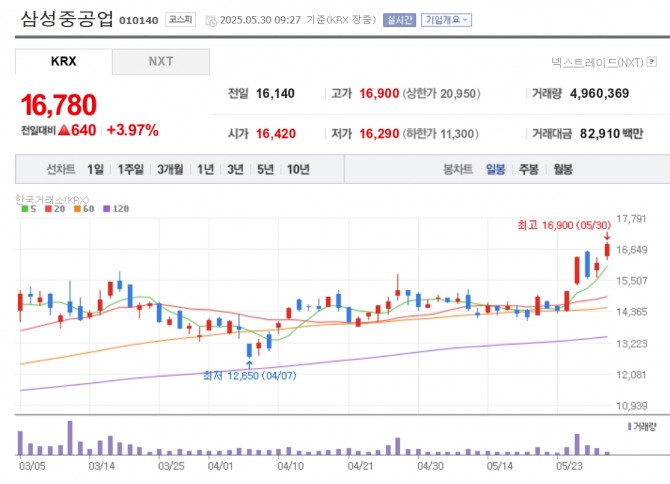
Task: Select the 5년 line chart period
Action: (x=265, y=170)
